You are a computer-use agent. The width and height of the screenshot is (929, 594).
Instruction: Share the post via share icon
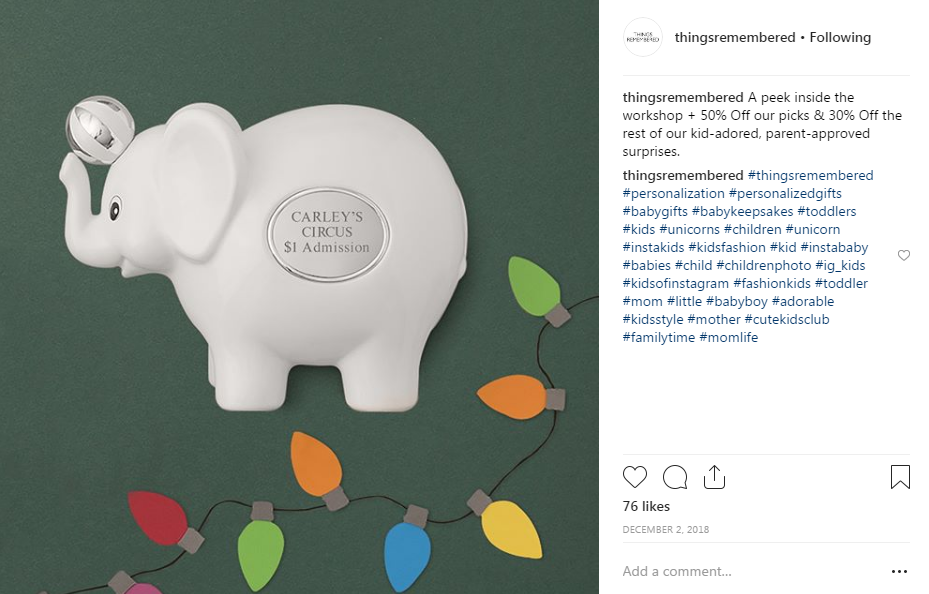click(x=714, y=477)
